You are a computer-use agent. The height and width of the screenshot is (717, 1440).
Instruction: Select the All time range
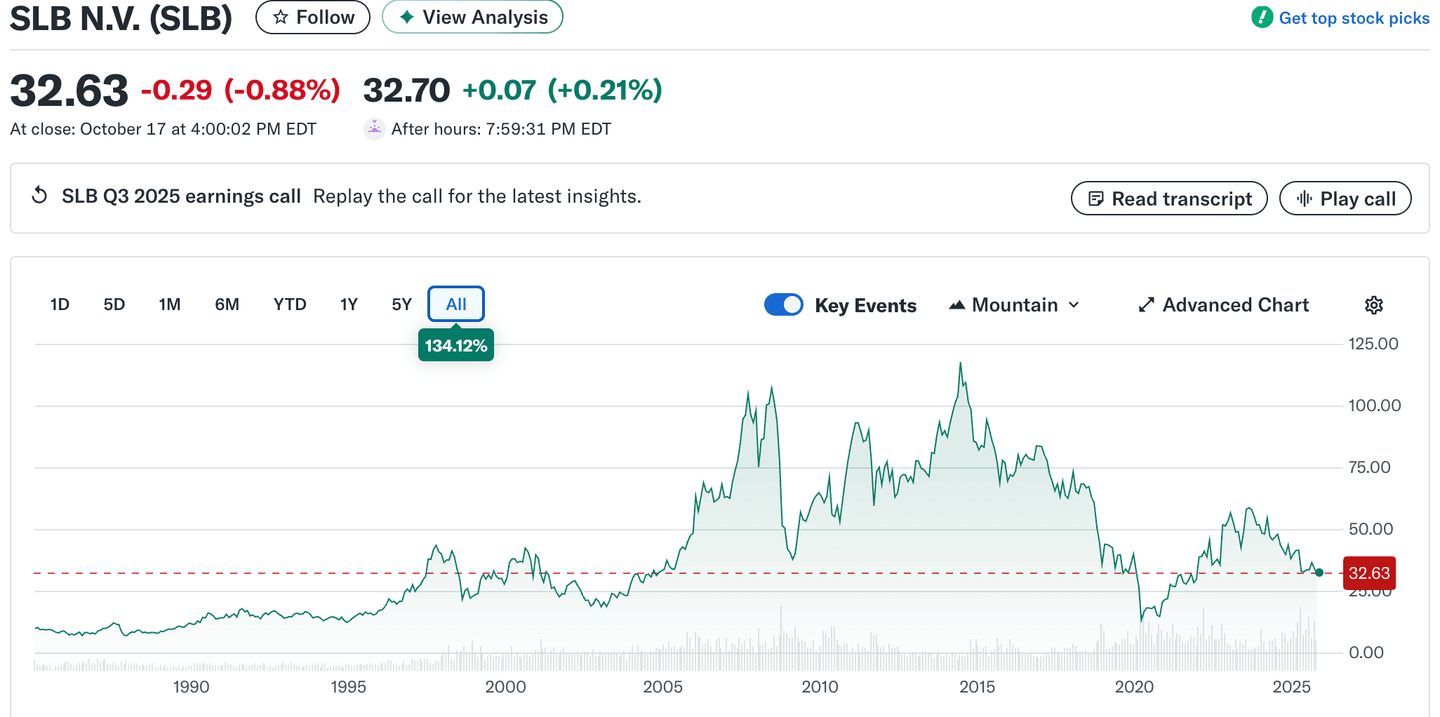point(456,304)
